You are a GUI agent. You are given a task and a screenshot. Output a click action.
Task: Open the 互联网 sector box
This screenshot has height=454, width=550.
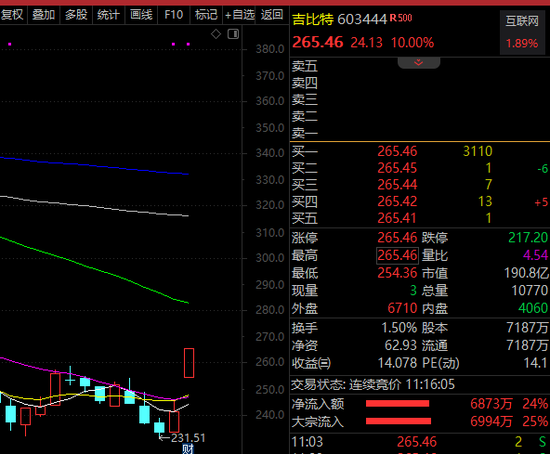coord(522,32)
